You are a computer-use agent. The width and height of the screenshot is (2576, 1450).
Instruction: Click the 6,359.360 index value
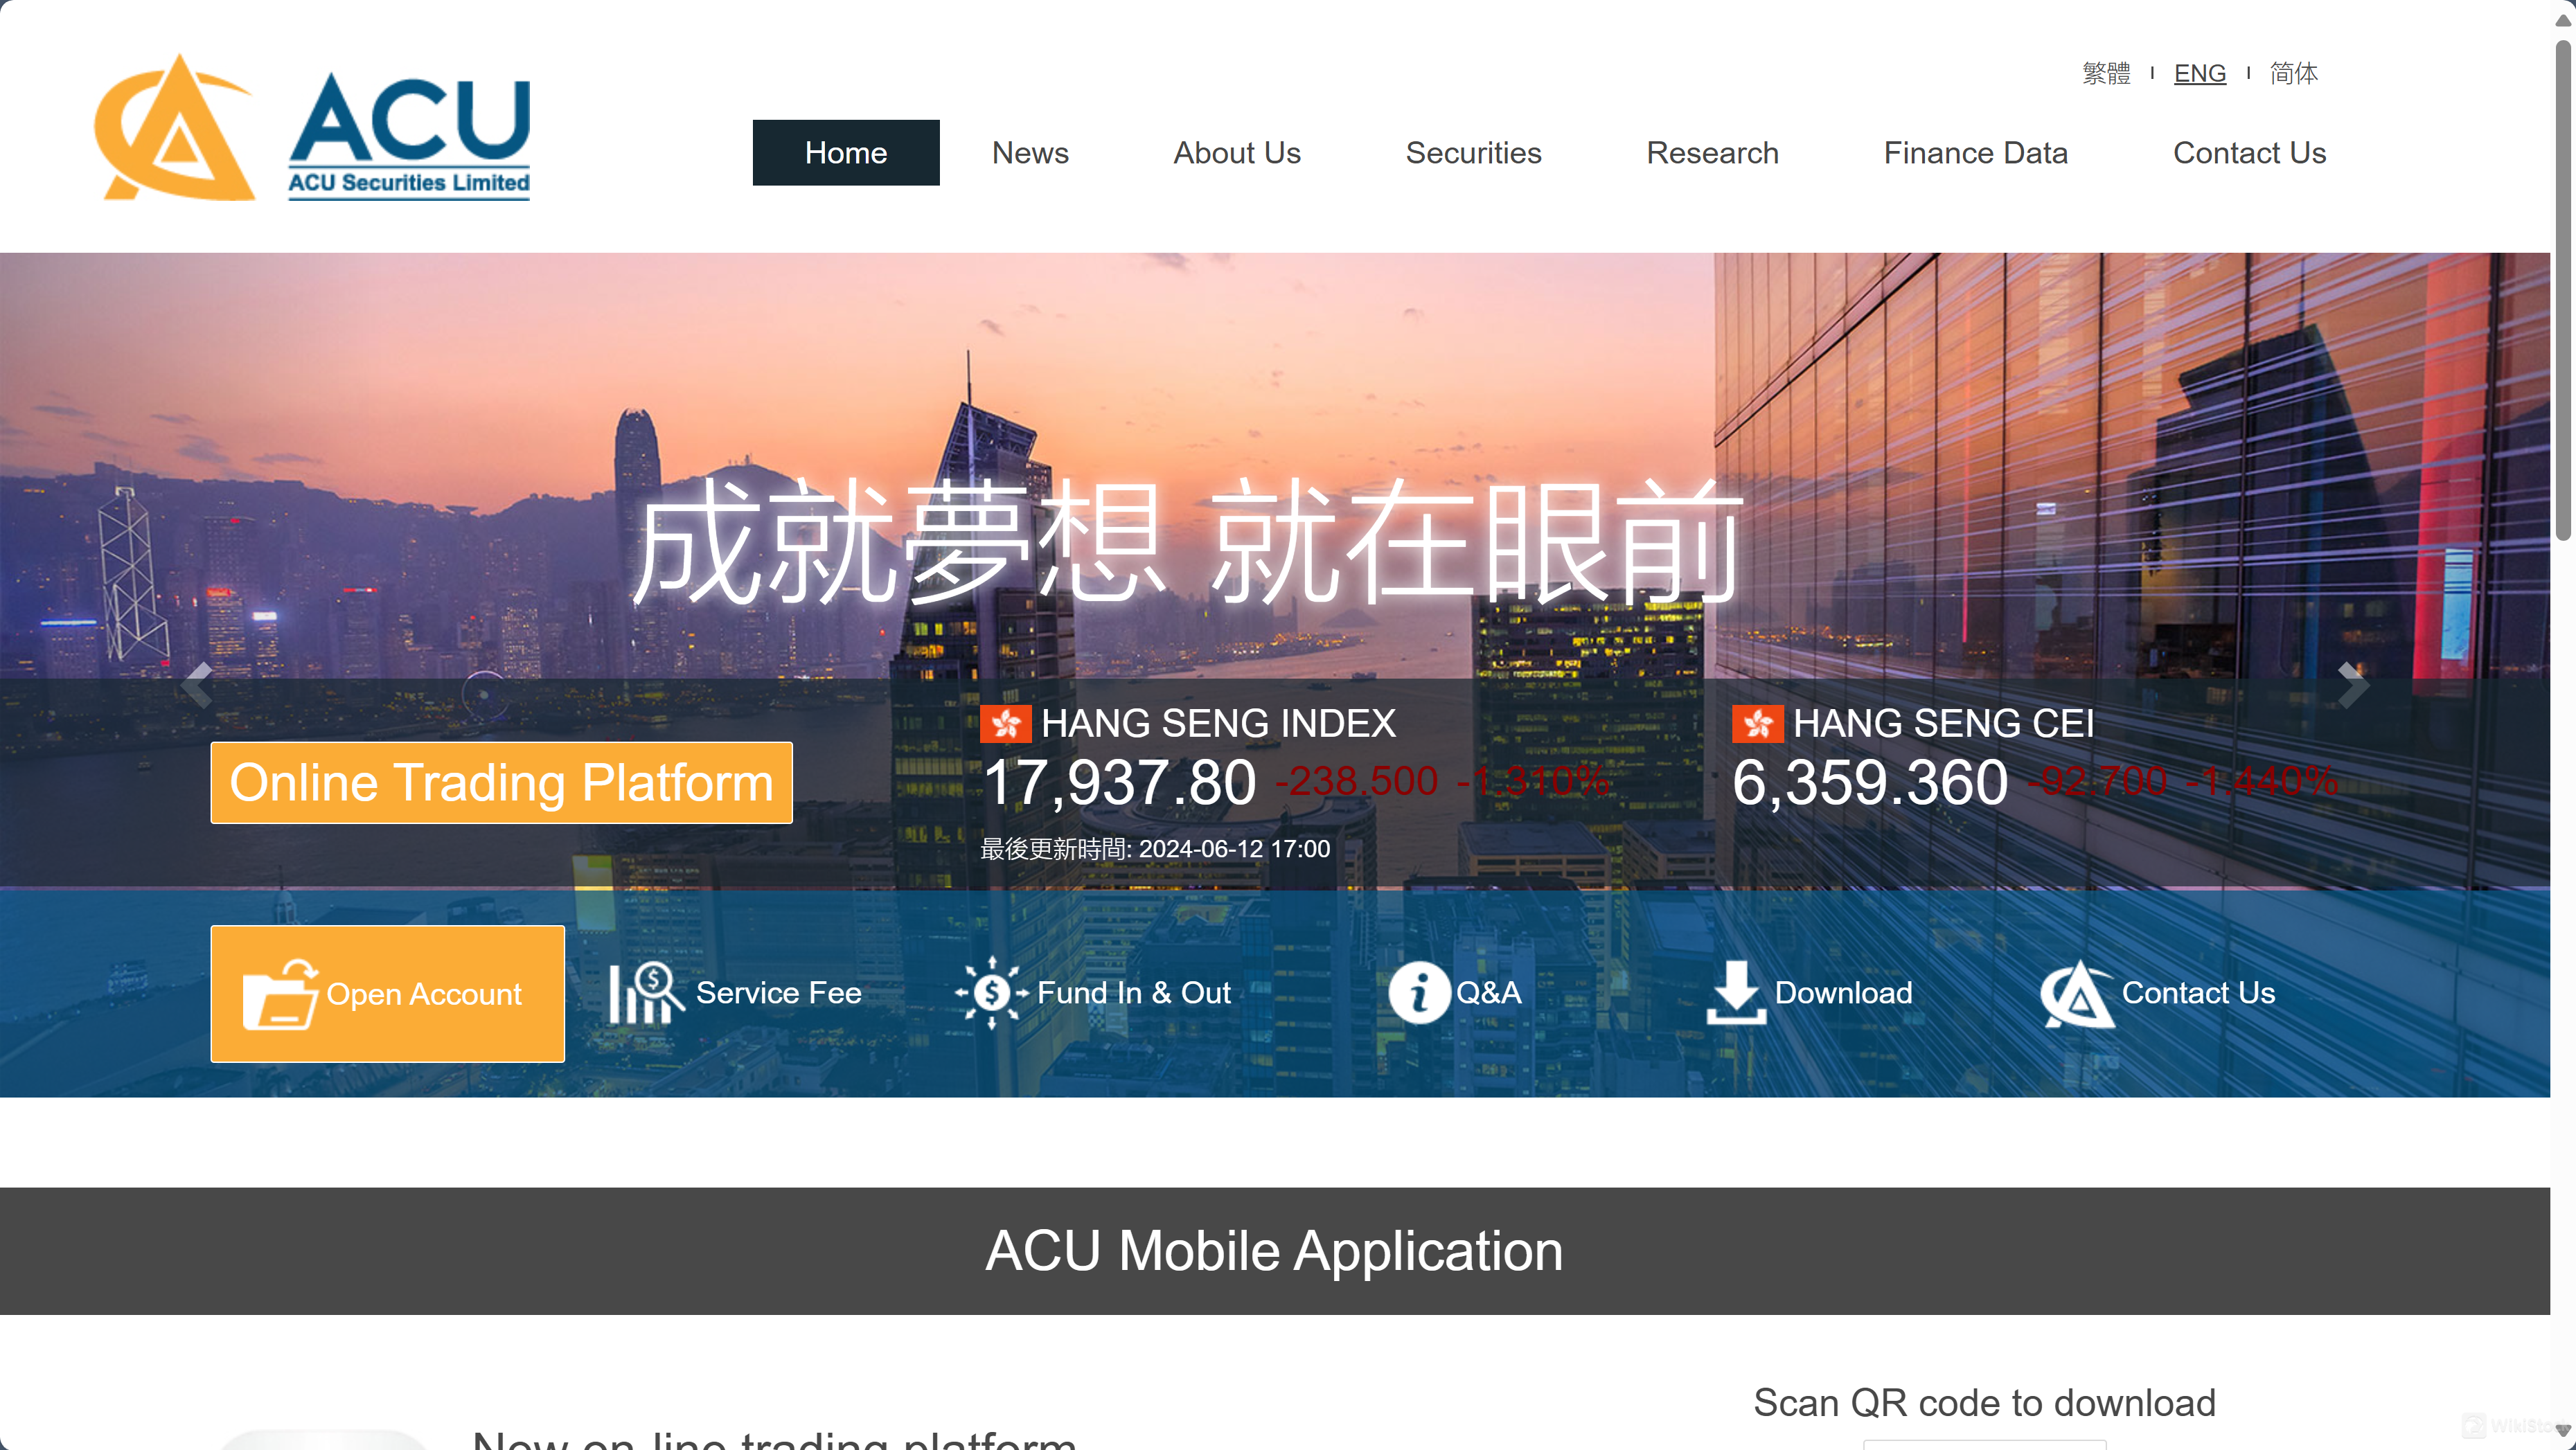coord(1869,783)
